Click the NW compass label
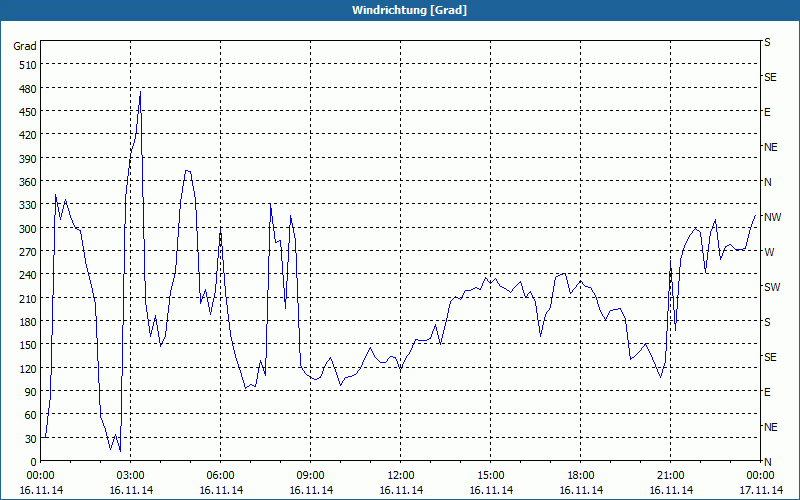This screenshot has height=500, width=800. coord(772,217)
